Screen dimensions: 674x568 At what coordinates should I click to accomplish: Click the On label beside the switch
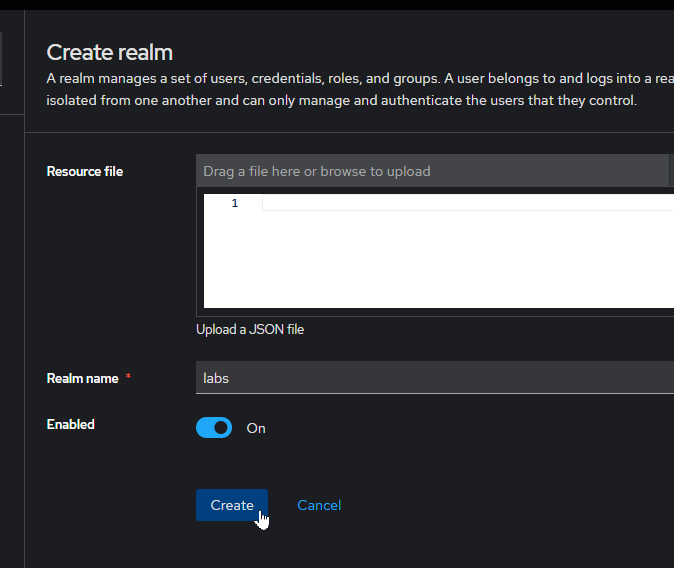coord(256,428)
